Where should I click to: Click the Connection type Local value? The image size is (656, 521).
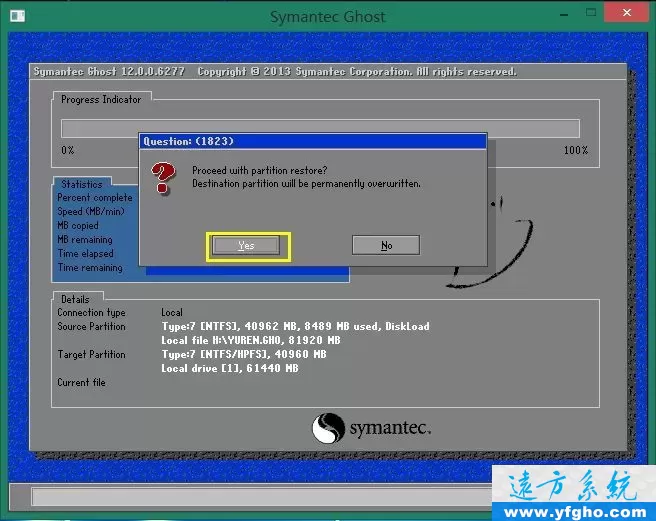point(172,313)
